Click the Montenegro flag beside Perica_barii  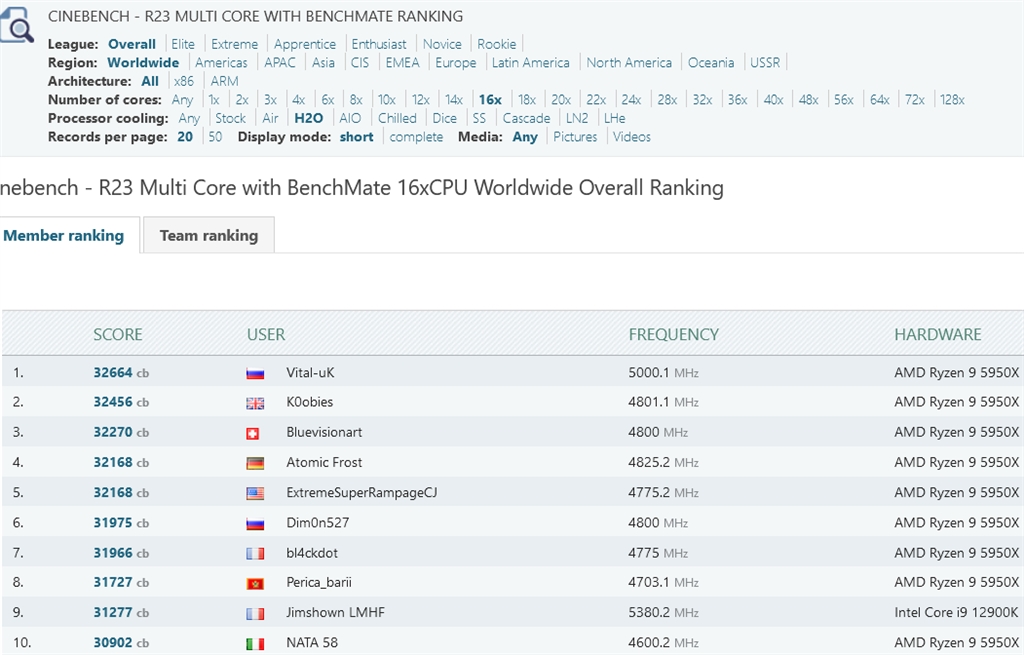(x=255, y=583)
